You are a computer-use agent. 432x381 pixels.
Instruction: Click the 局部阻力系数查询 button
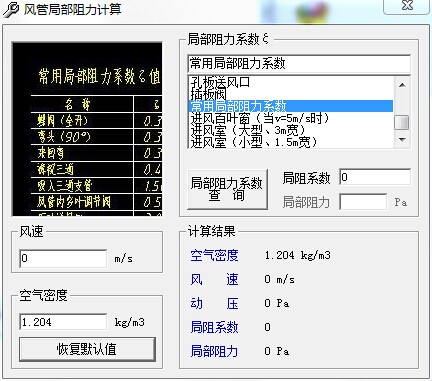(x=227, y=189)
